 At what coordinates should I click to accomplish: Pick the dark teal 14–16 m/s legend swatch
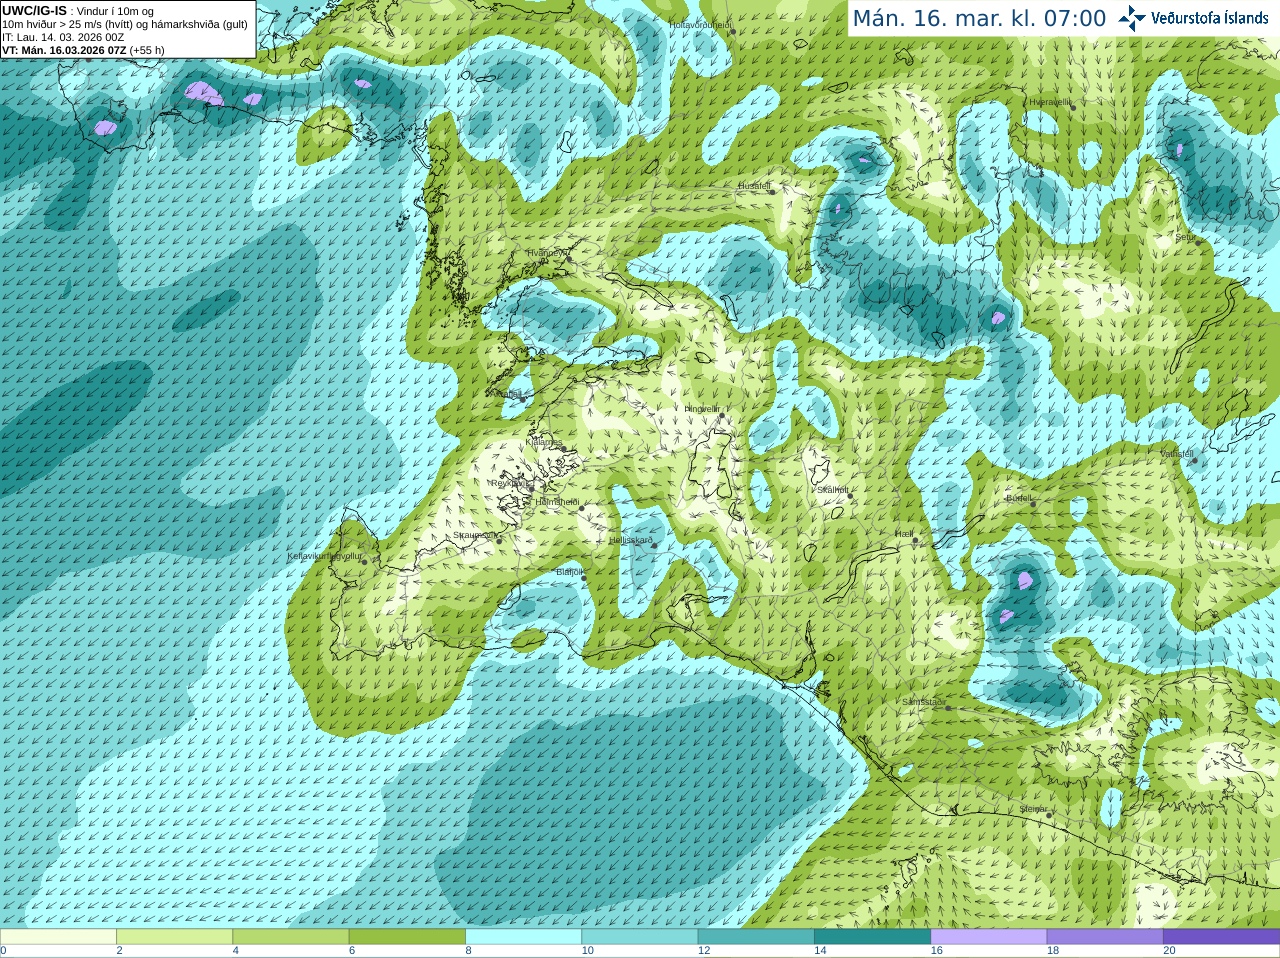point(872,937)
